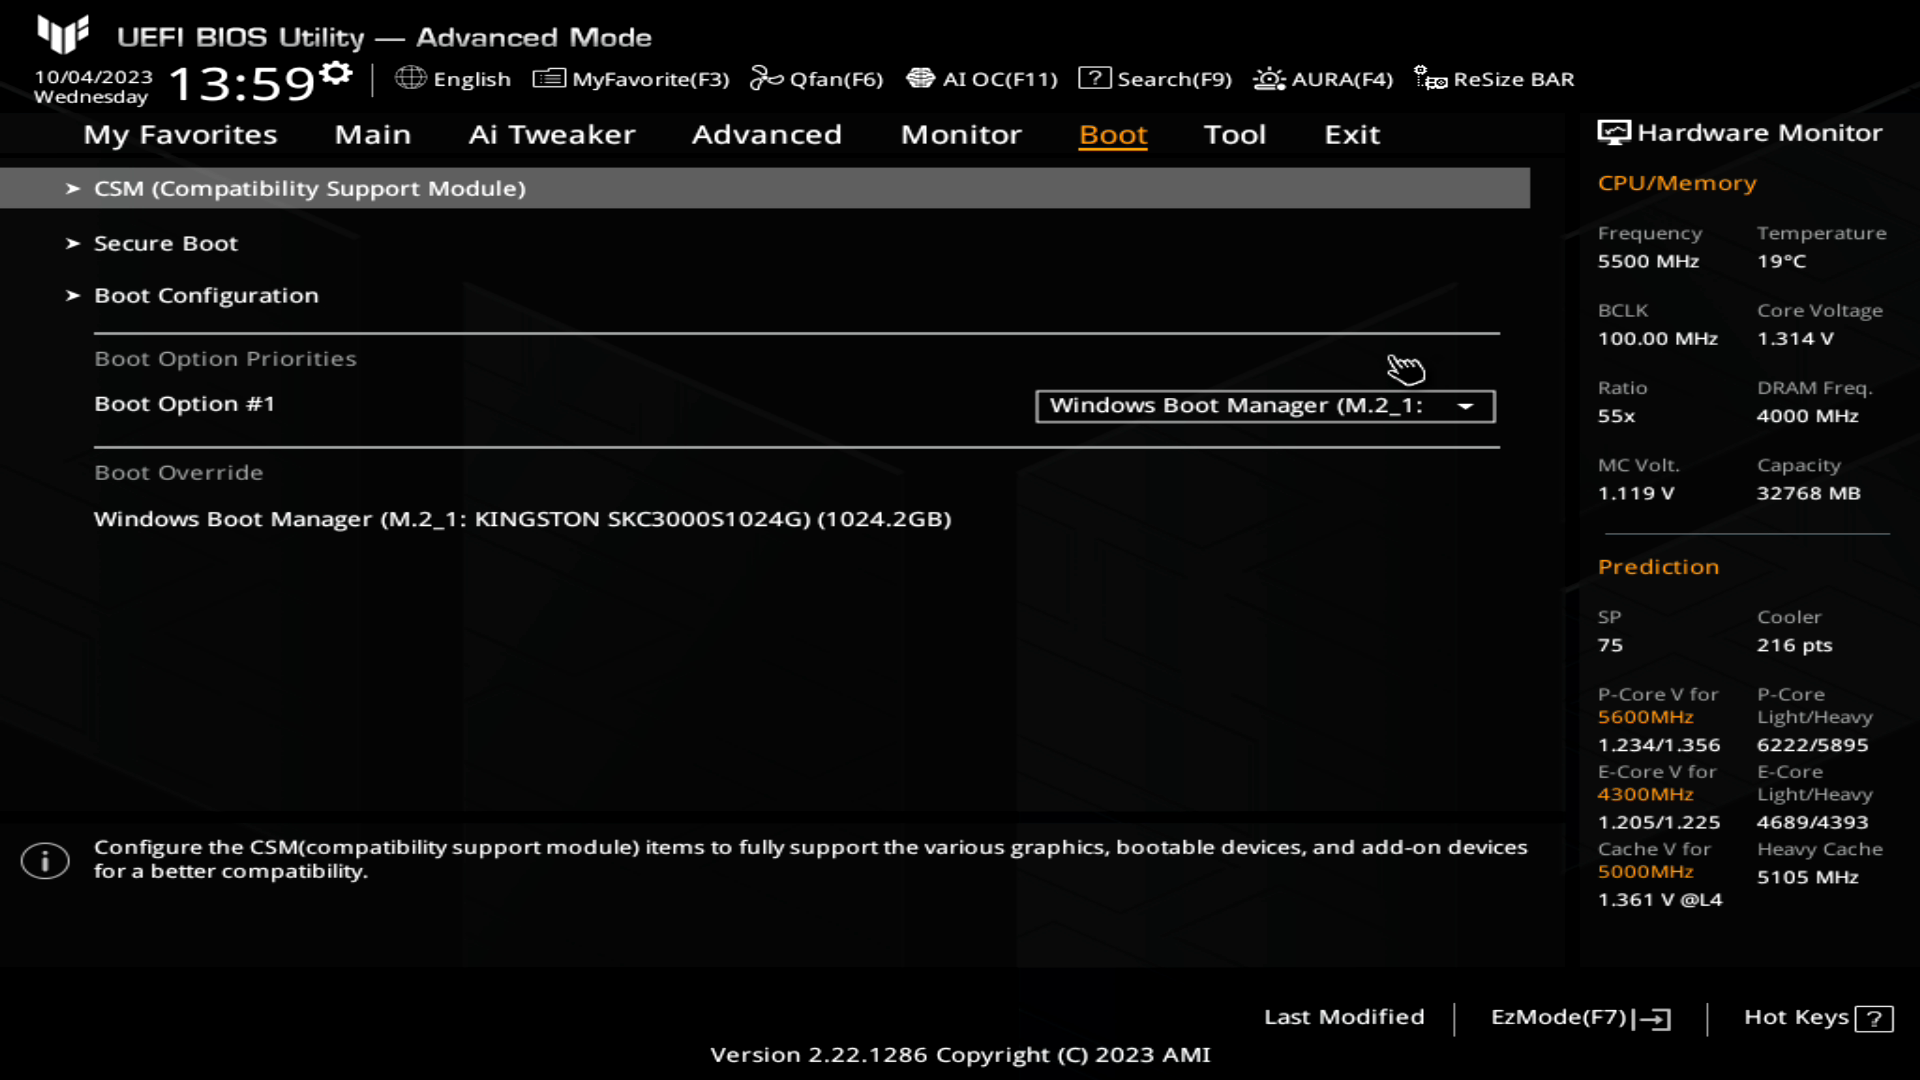Screen dimensions: 1920x1080
Task: Open Boot Option #1 dropdown
Action: 1265,406
